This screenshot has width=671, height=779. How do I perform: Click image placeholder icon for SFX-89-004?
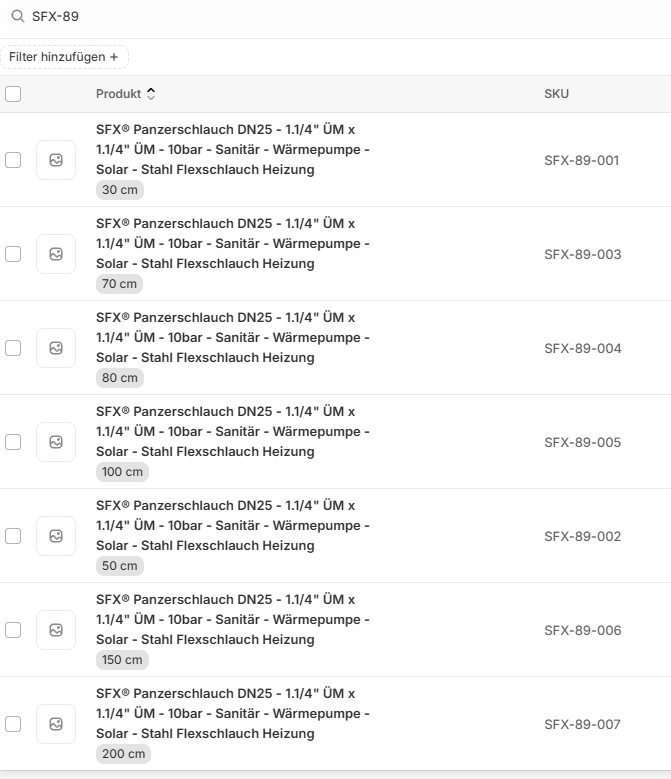click(x=56, y=348)
